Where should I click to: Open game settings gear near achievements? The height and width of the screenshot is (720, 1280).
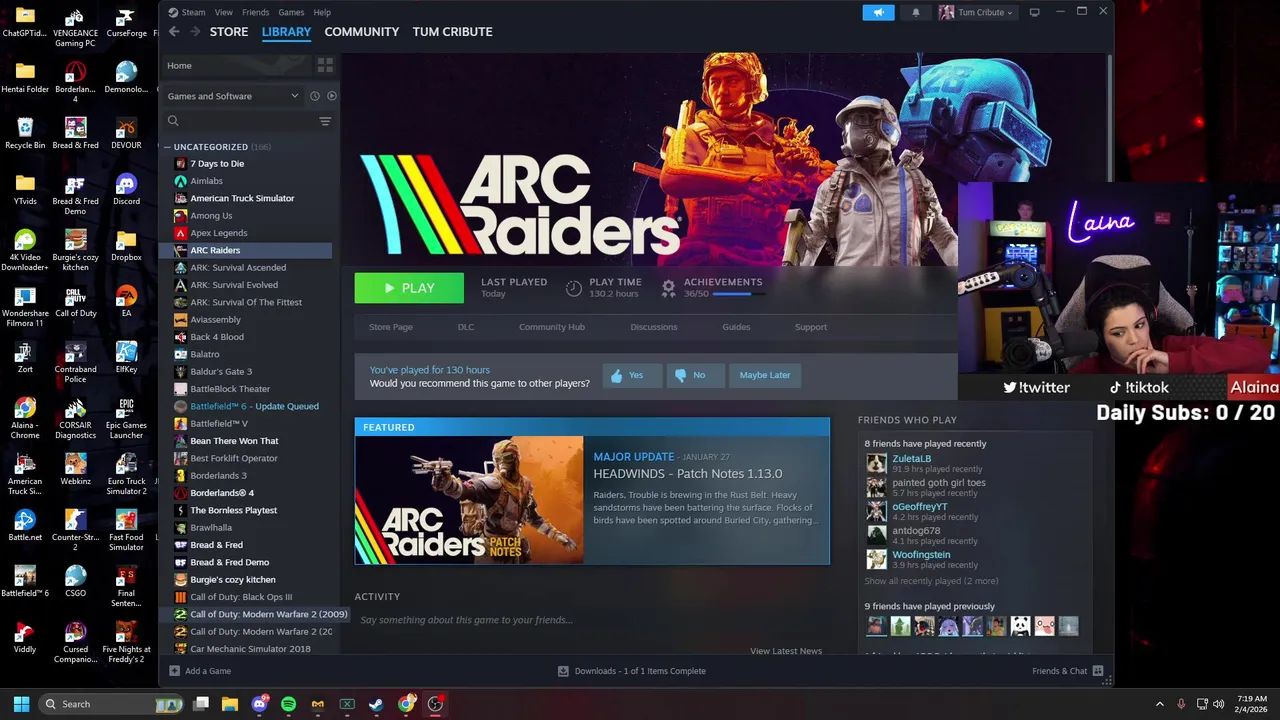668,288
